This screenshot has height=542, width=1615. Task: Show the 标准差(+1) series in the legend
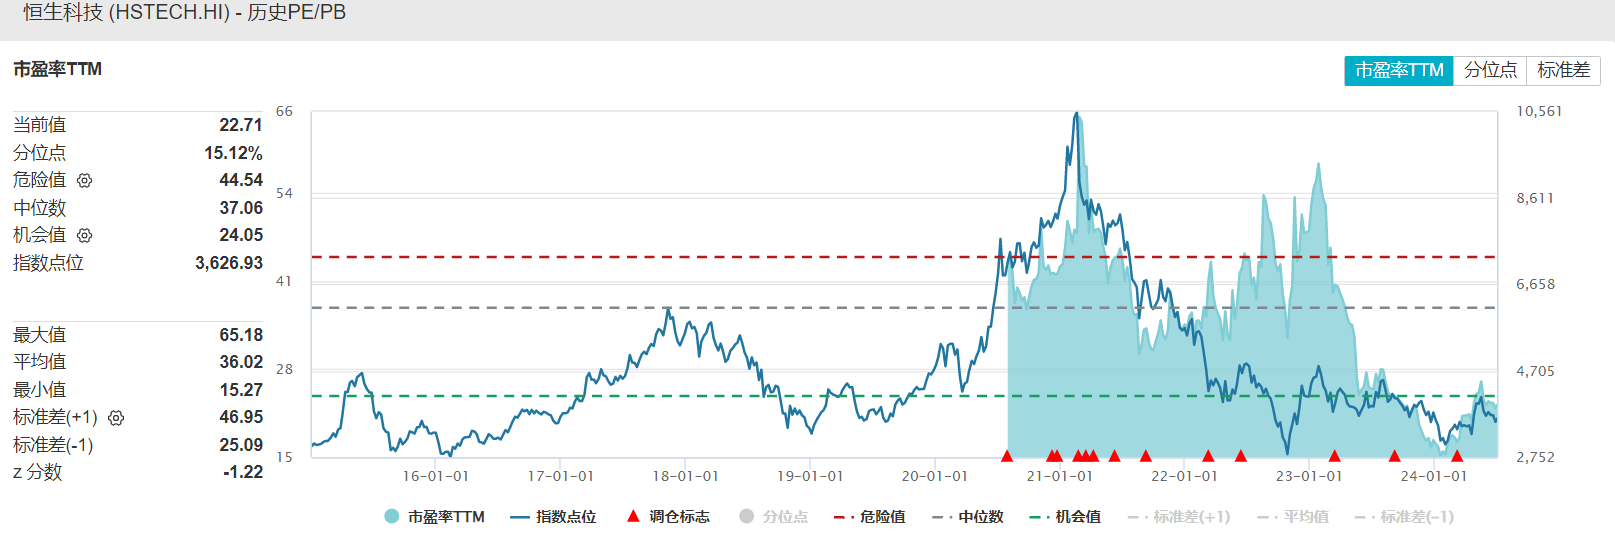[1180, 517]
